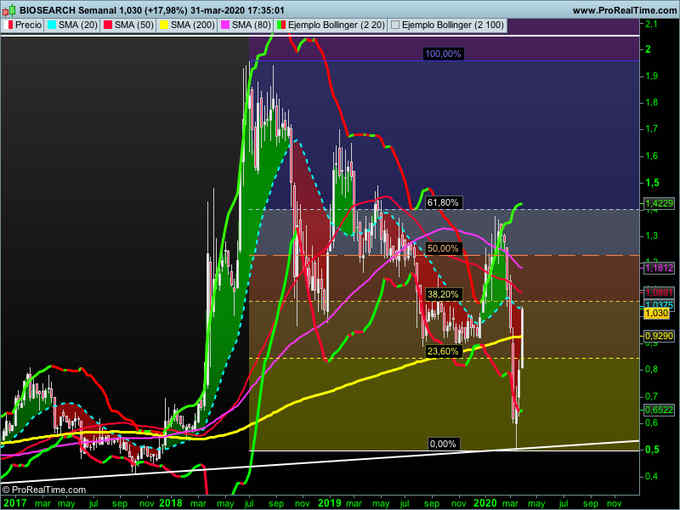Viewport: 680px width, 510px height.
Task: Click the magenta 1,1812 price tag
Action: coord(659,268)
